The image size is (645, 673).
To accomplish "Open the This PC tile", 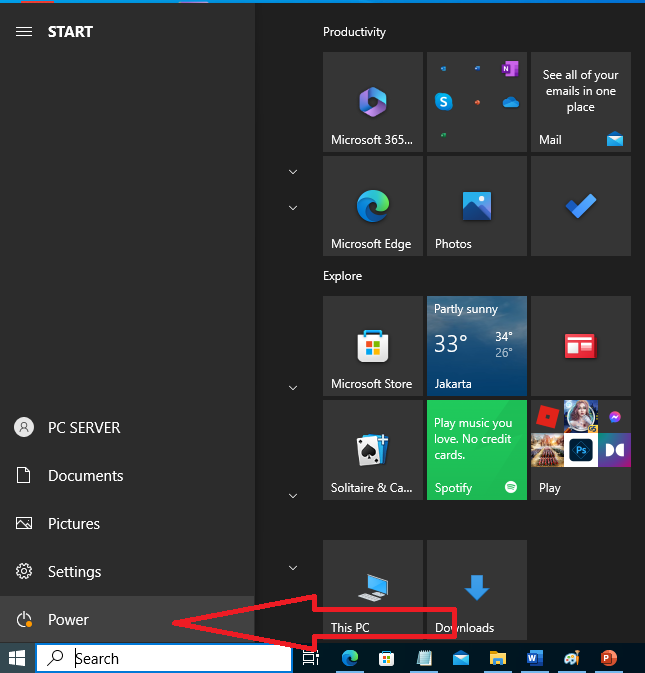I will coord(372,590).
